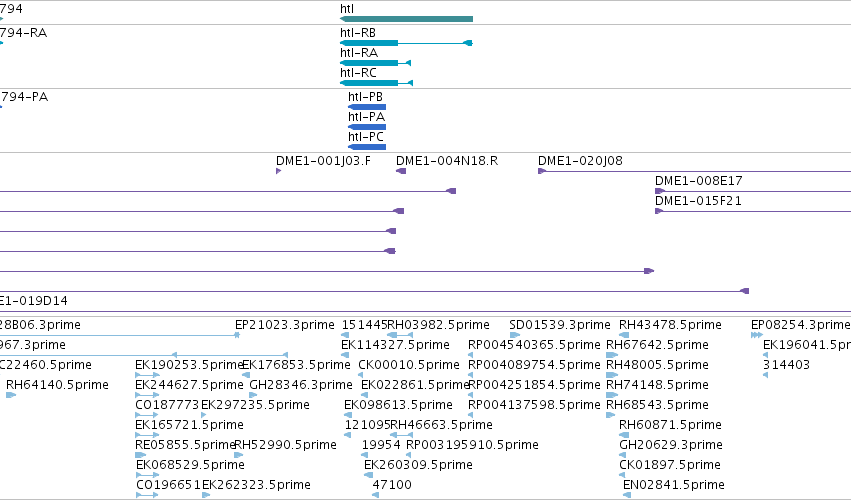Image resolution: width=851 pixels, height=500 pixels.
Task: Select the RP004540365.5prime label
Action: tap(534, 345)
